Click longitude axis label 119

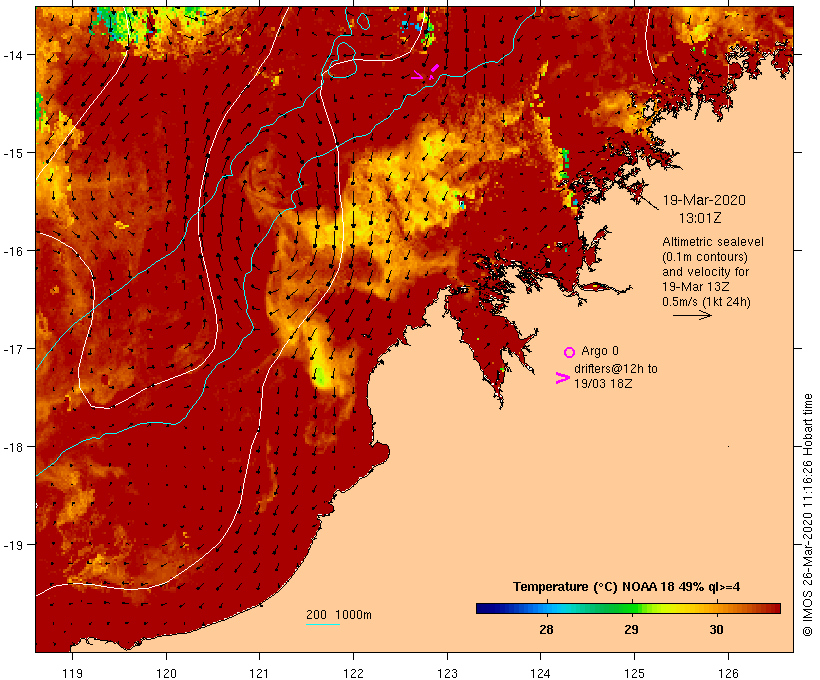(x=72, y=673)
